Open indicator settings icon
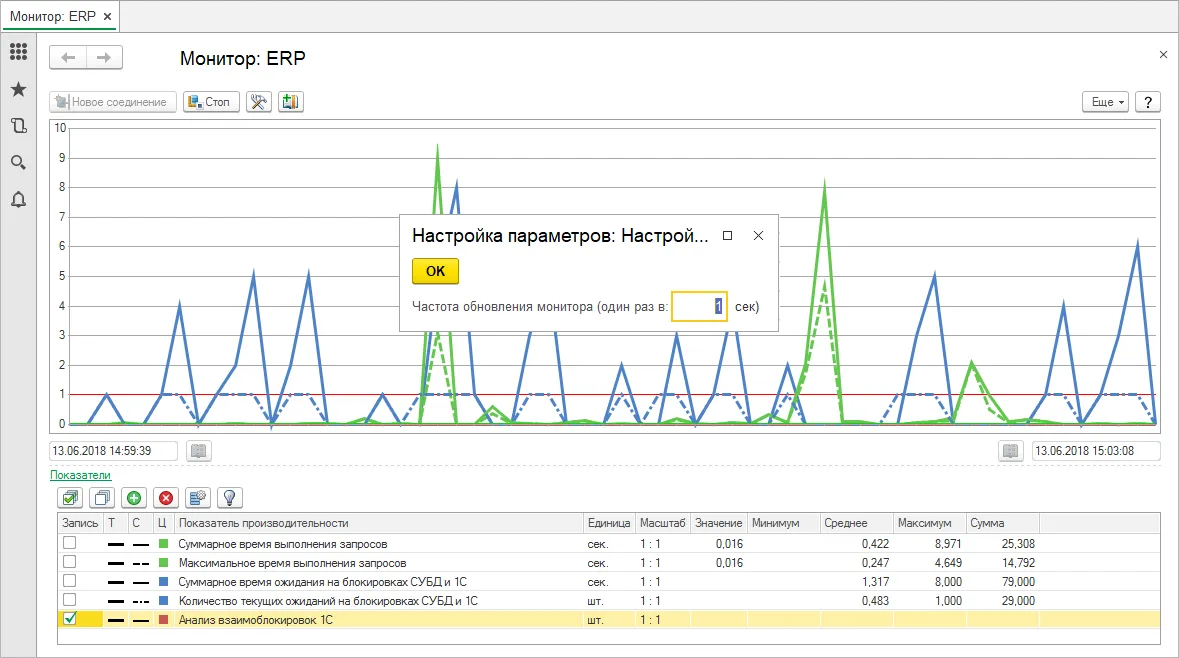Image resolution: width=1179 pixels, height=658 pixels. 198,497
